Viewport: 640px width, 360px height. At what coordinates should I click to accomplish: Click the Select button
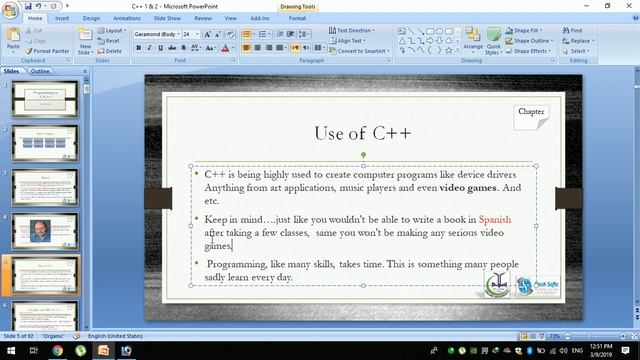(576, 51)
